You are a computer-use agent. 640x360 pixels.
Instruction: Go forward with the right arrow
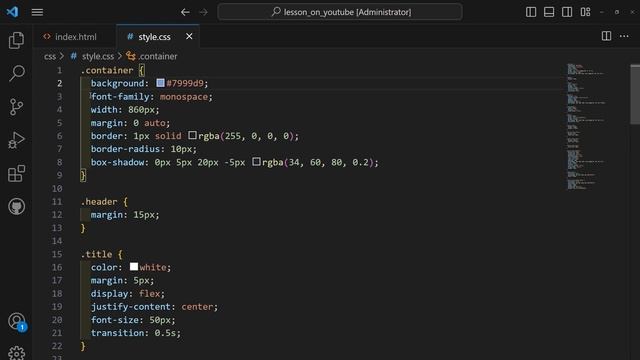pos(204,12)
